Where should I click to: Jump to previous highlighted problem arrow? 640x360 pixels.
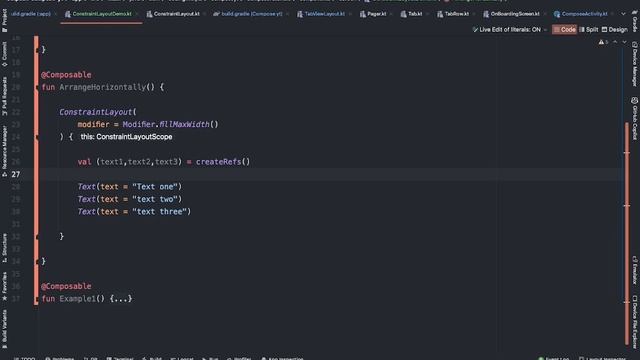tap(615, 42)
